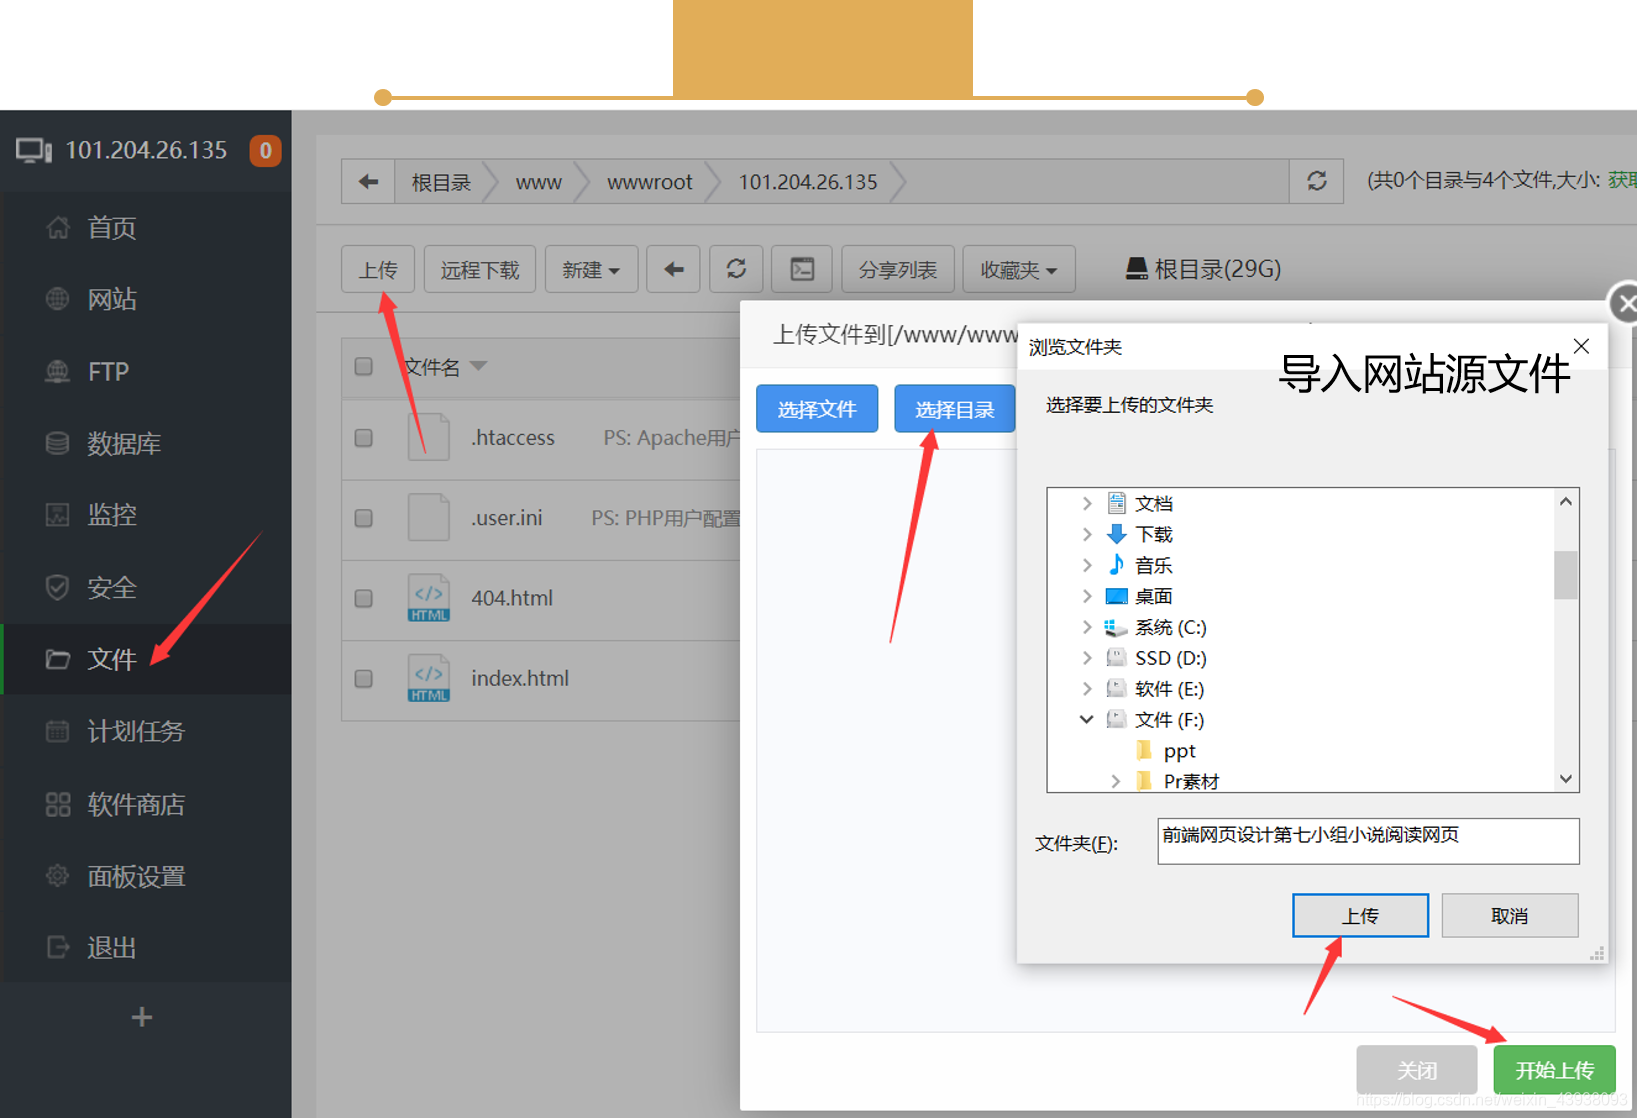The image size is (1637, 1118).
Task: Open the terminal icon button
Action: click(802, 269)
